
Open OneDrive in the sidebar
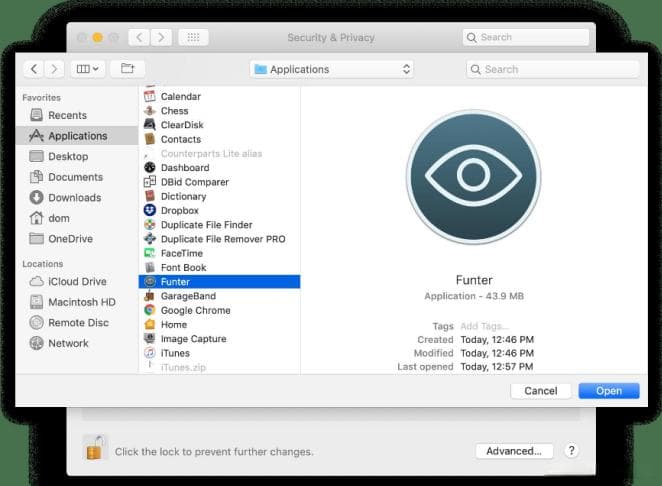(77, 239)
